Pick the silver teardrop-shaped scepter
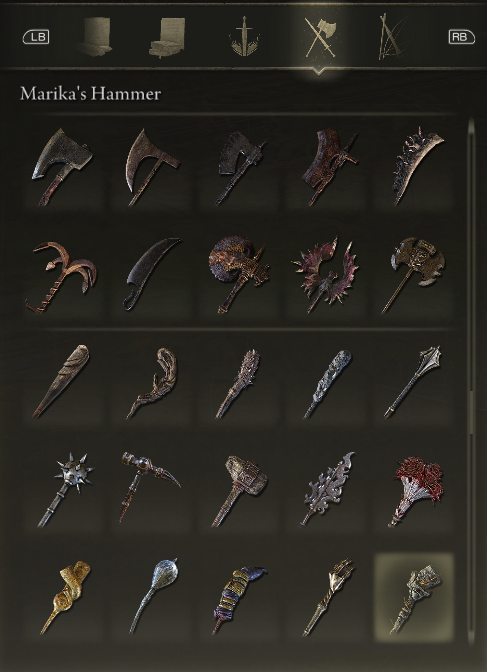 (x=153, y=596)
